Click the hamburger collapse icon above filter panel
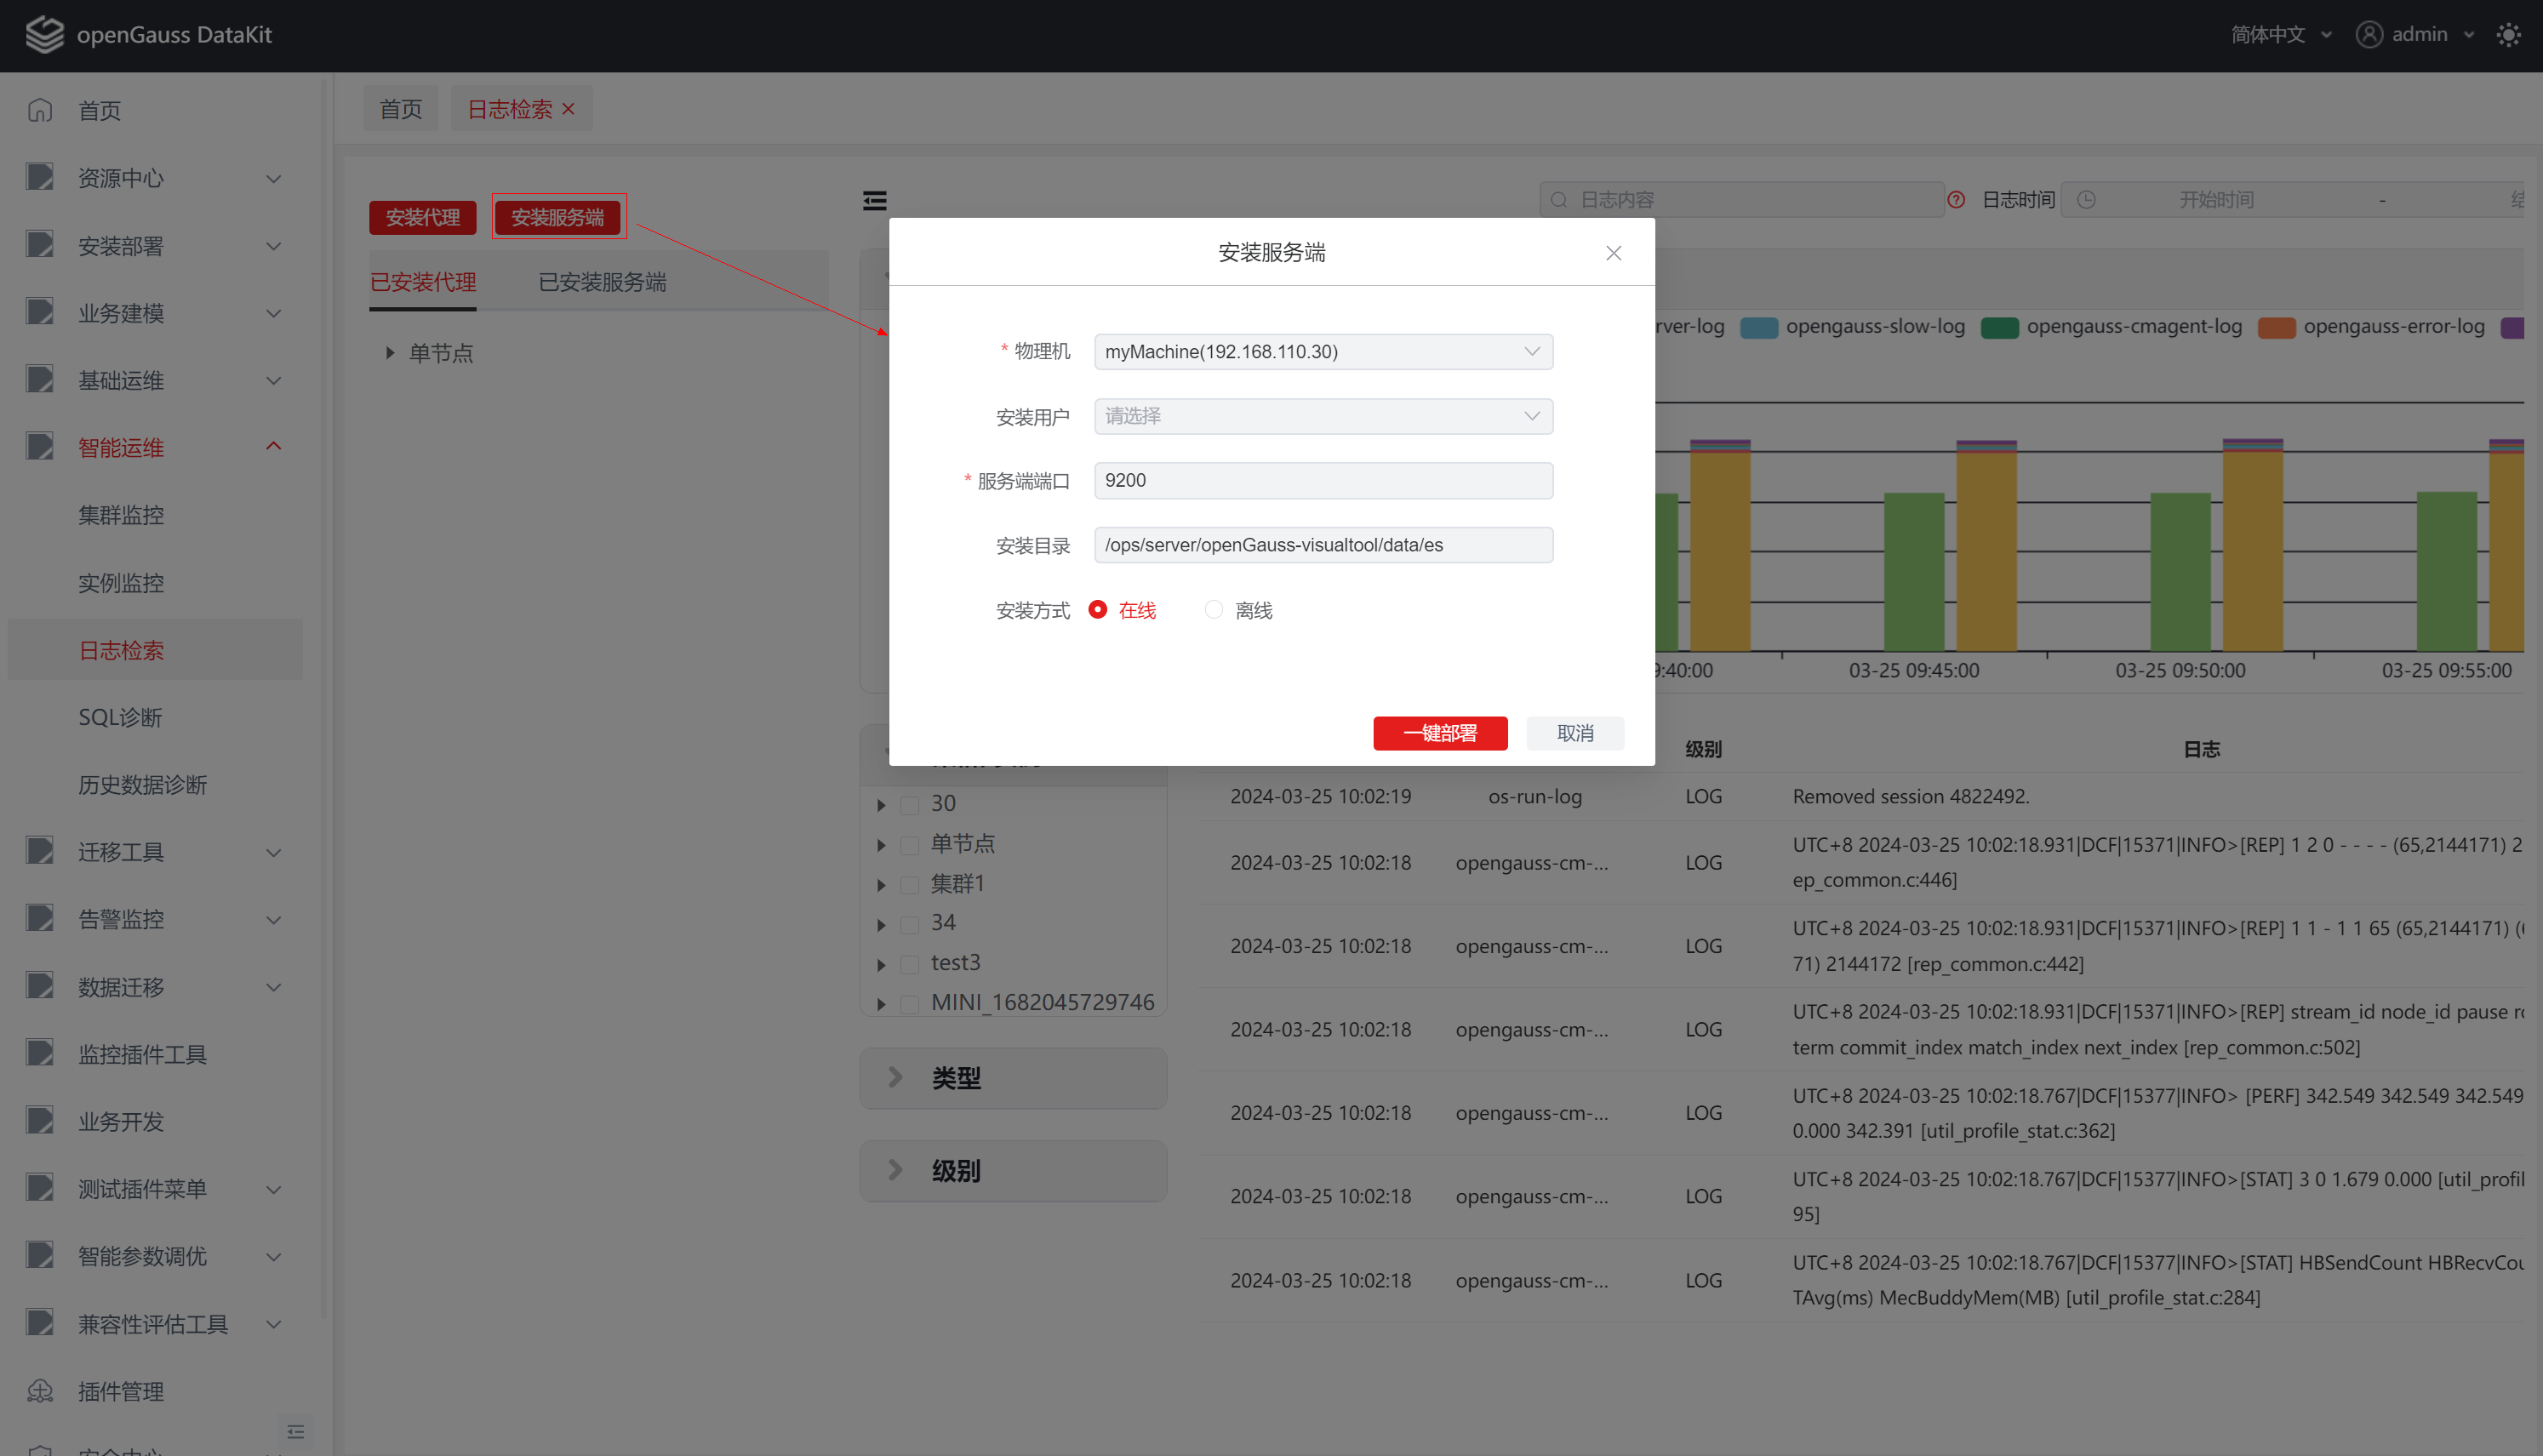This screenshot has width=2543, height=1456. coord(875,201)
